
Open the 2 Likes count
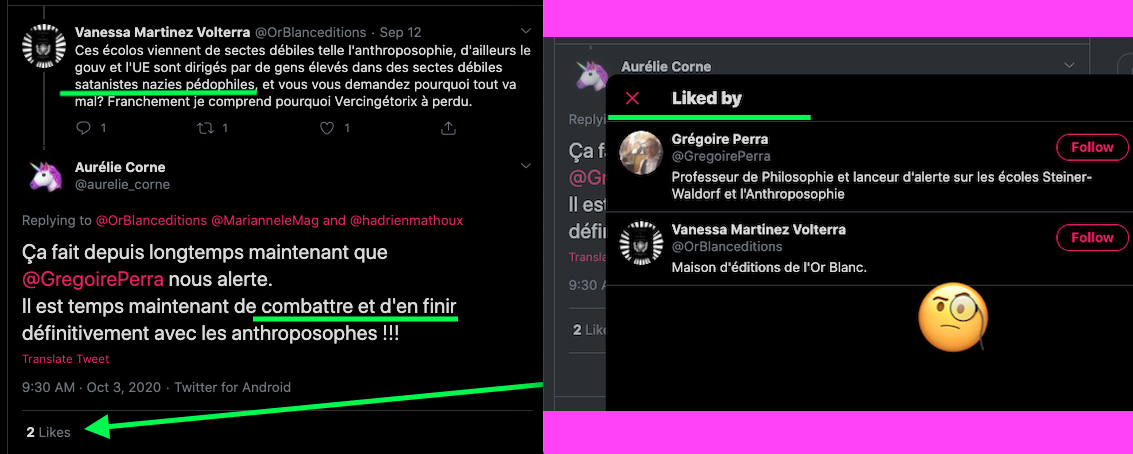pyautogui.click(x=48, y=432)
